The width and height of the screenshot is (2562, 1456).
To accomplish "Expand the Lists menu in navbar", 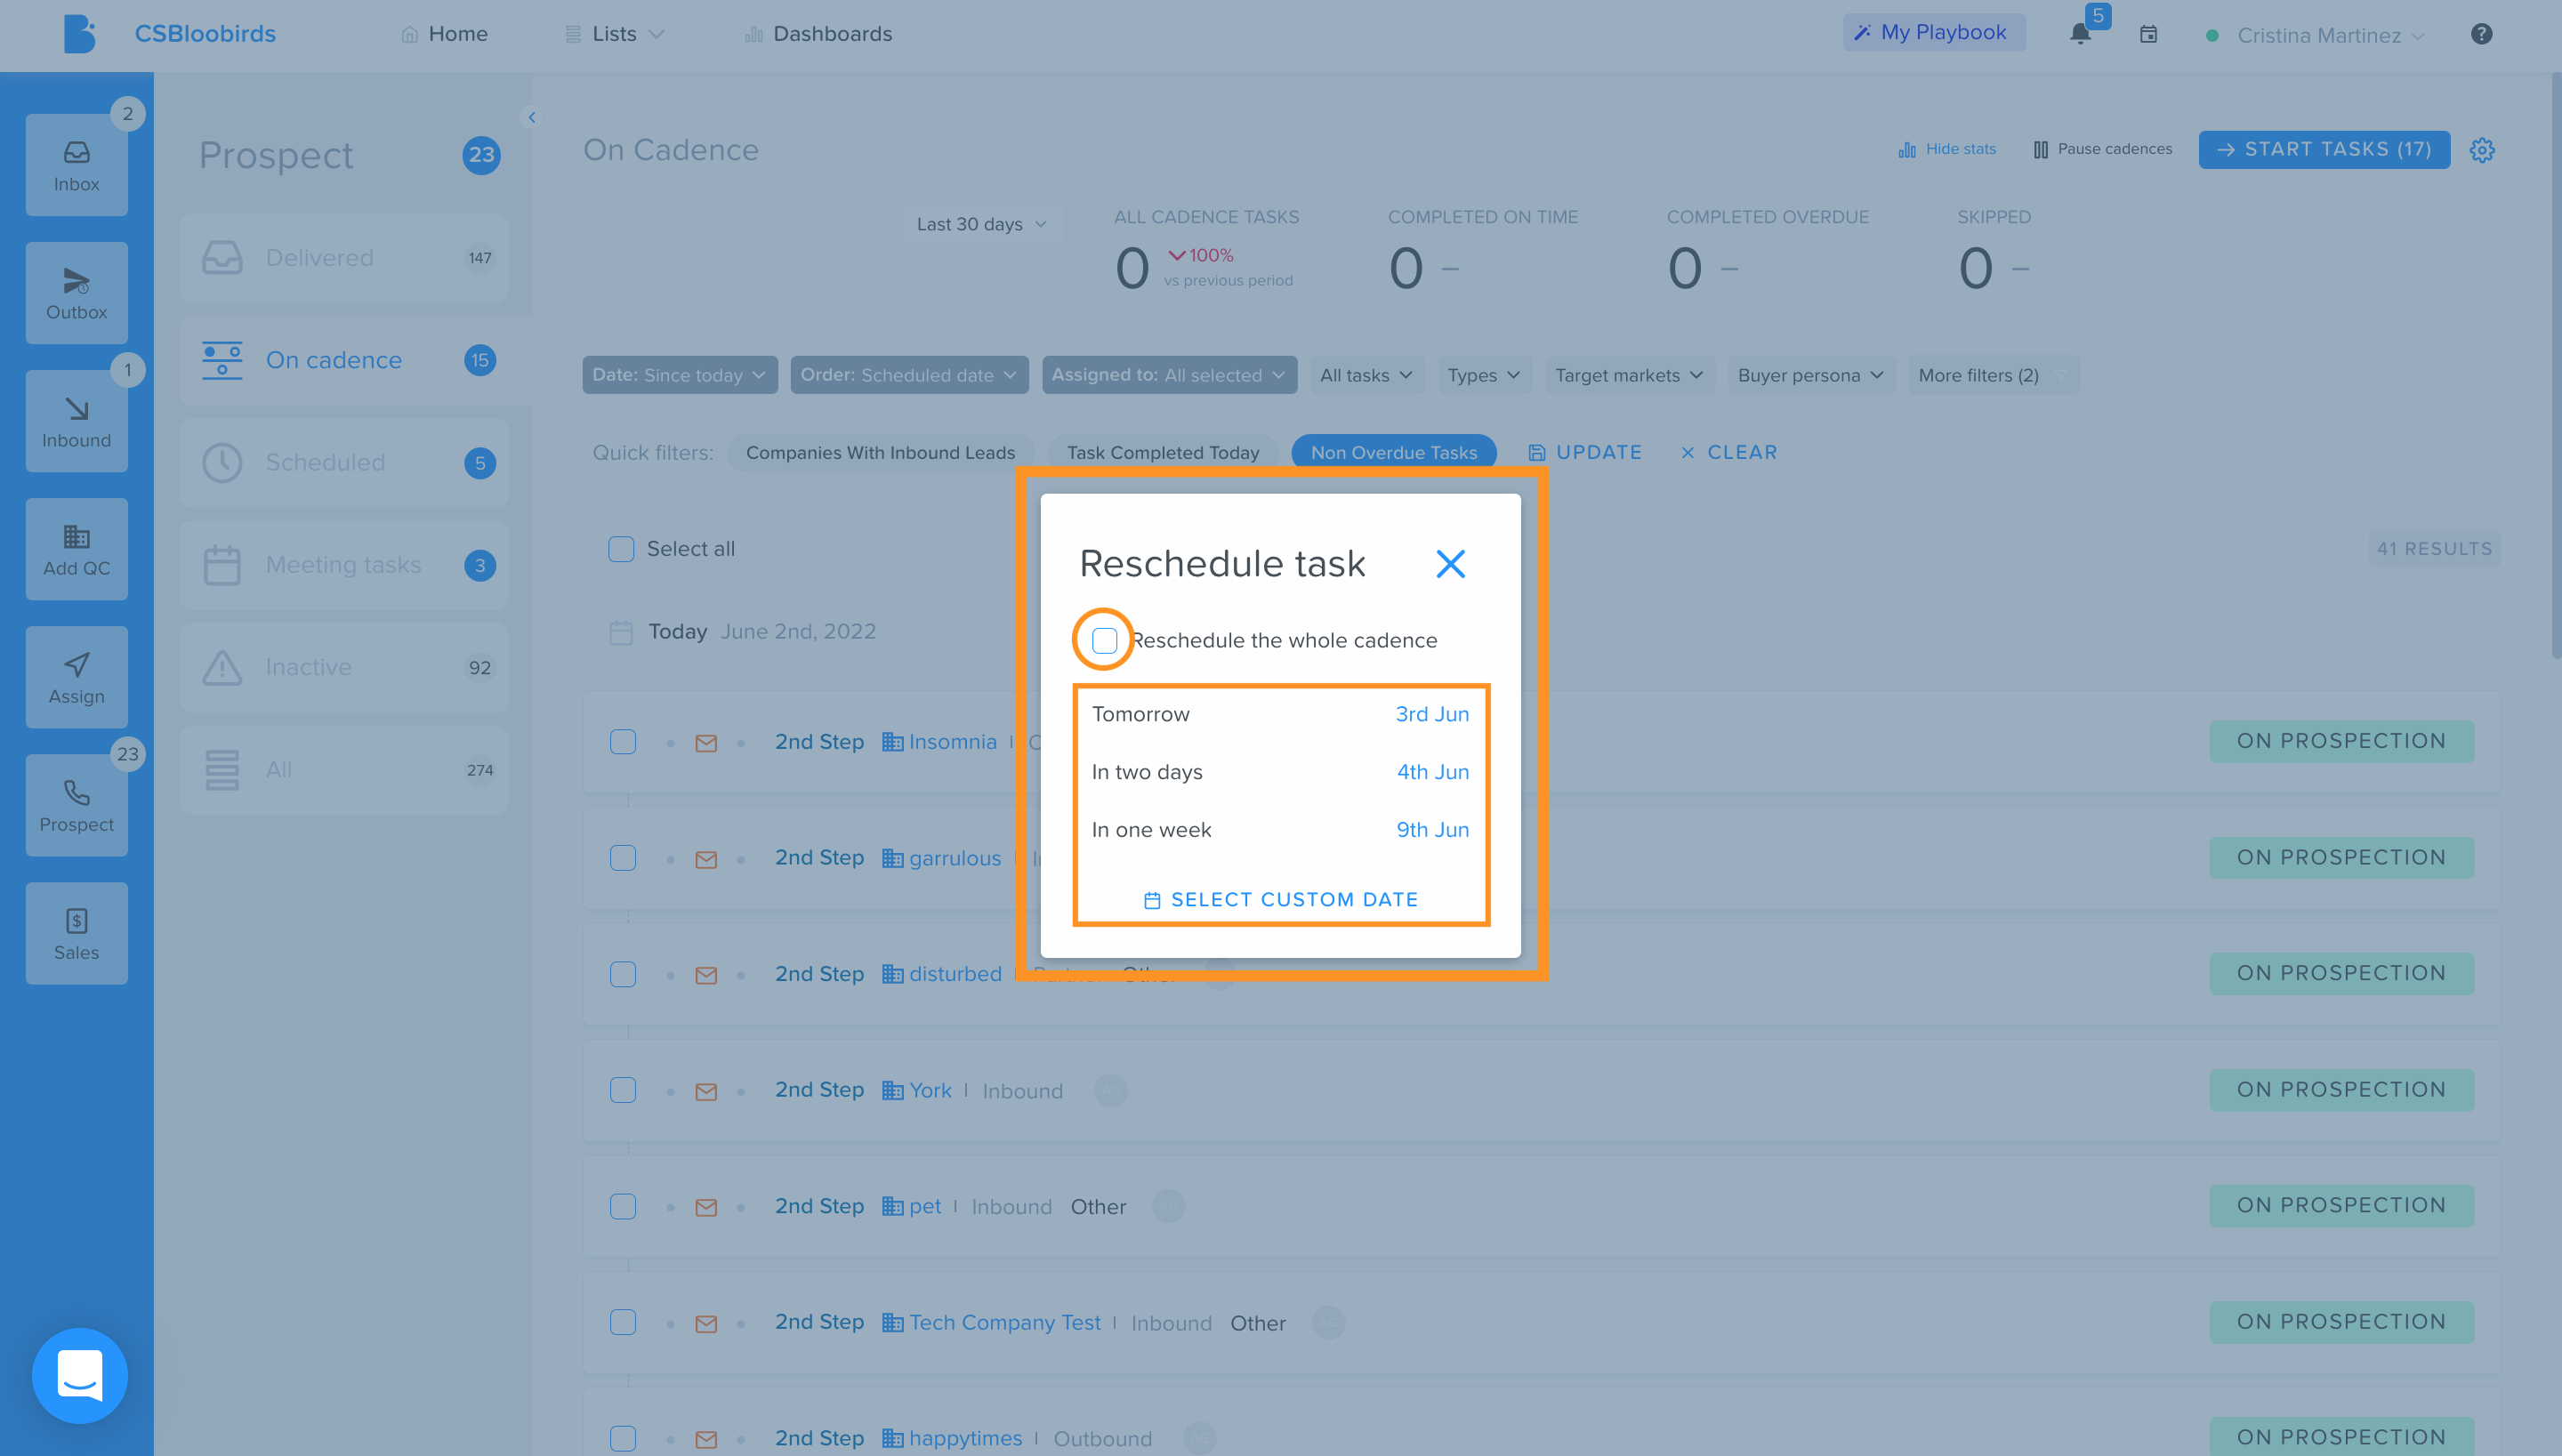I will [615, 34].
